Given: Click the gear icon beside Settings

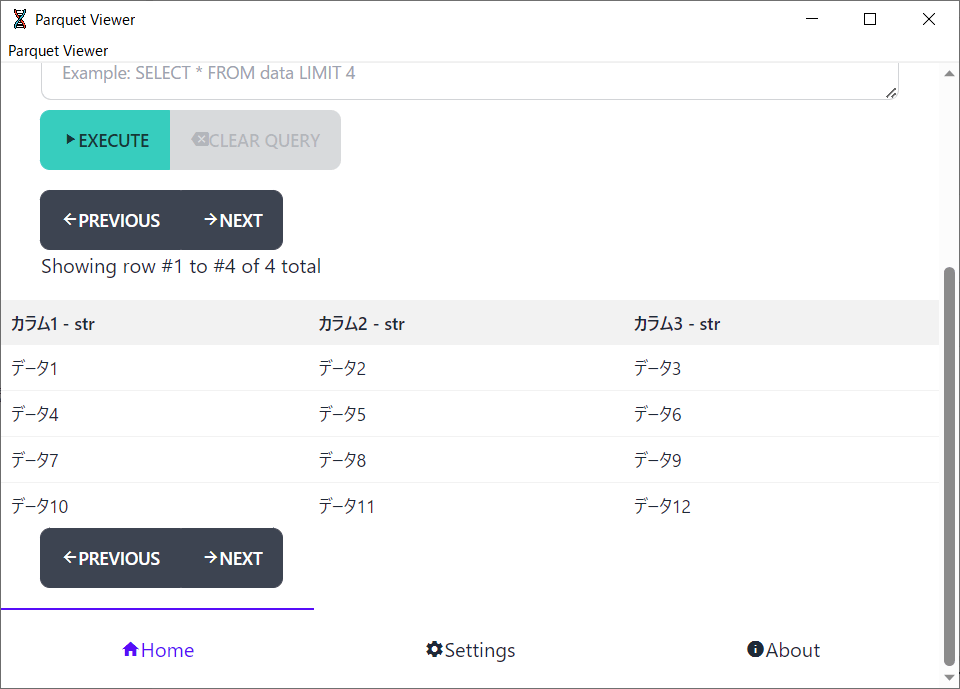Looking at the screenshot, I should [x=434, y=649].
